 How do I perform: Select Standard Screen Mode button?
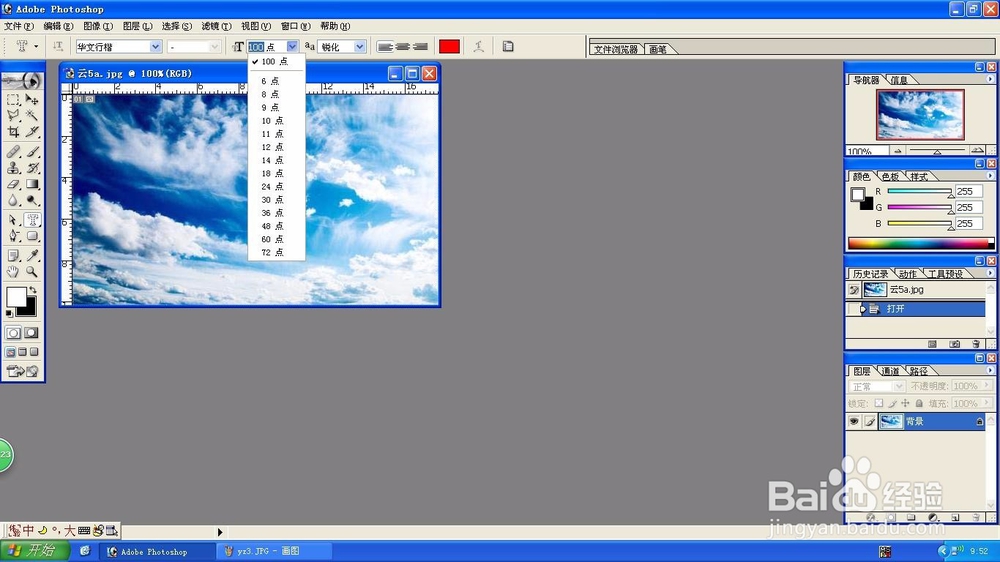tap(11, 352)
